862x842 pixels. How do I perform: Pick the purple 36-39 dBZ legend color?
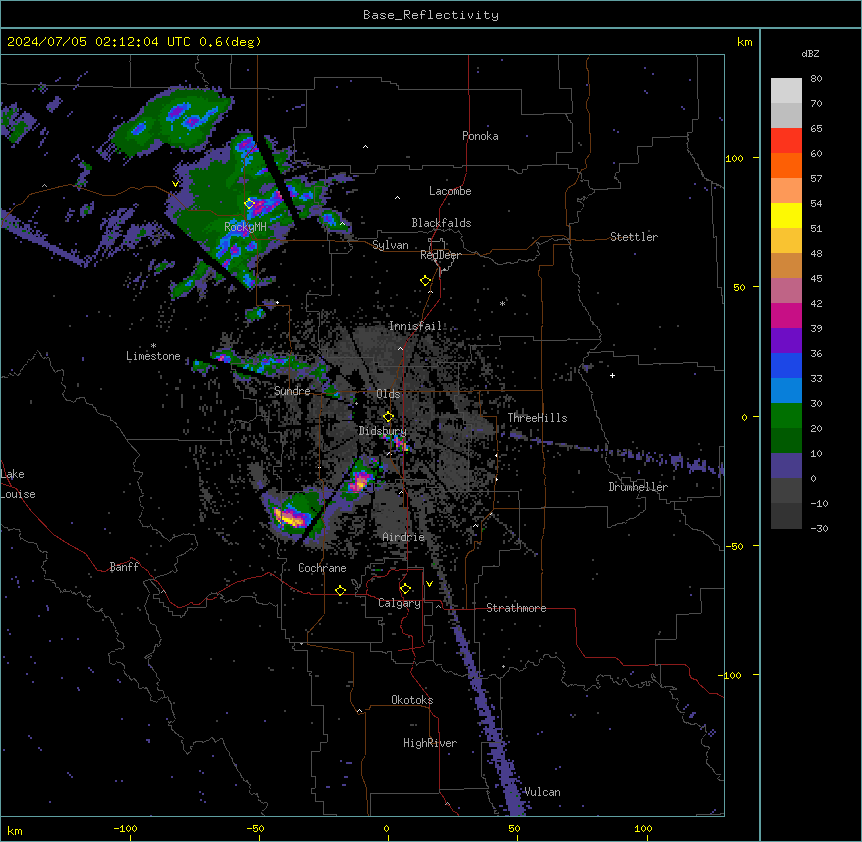point(786,341)
